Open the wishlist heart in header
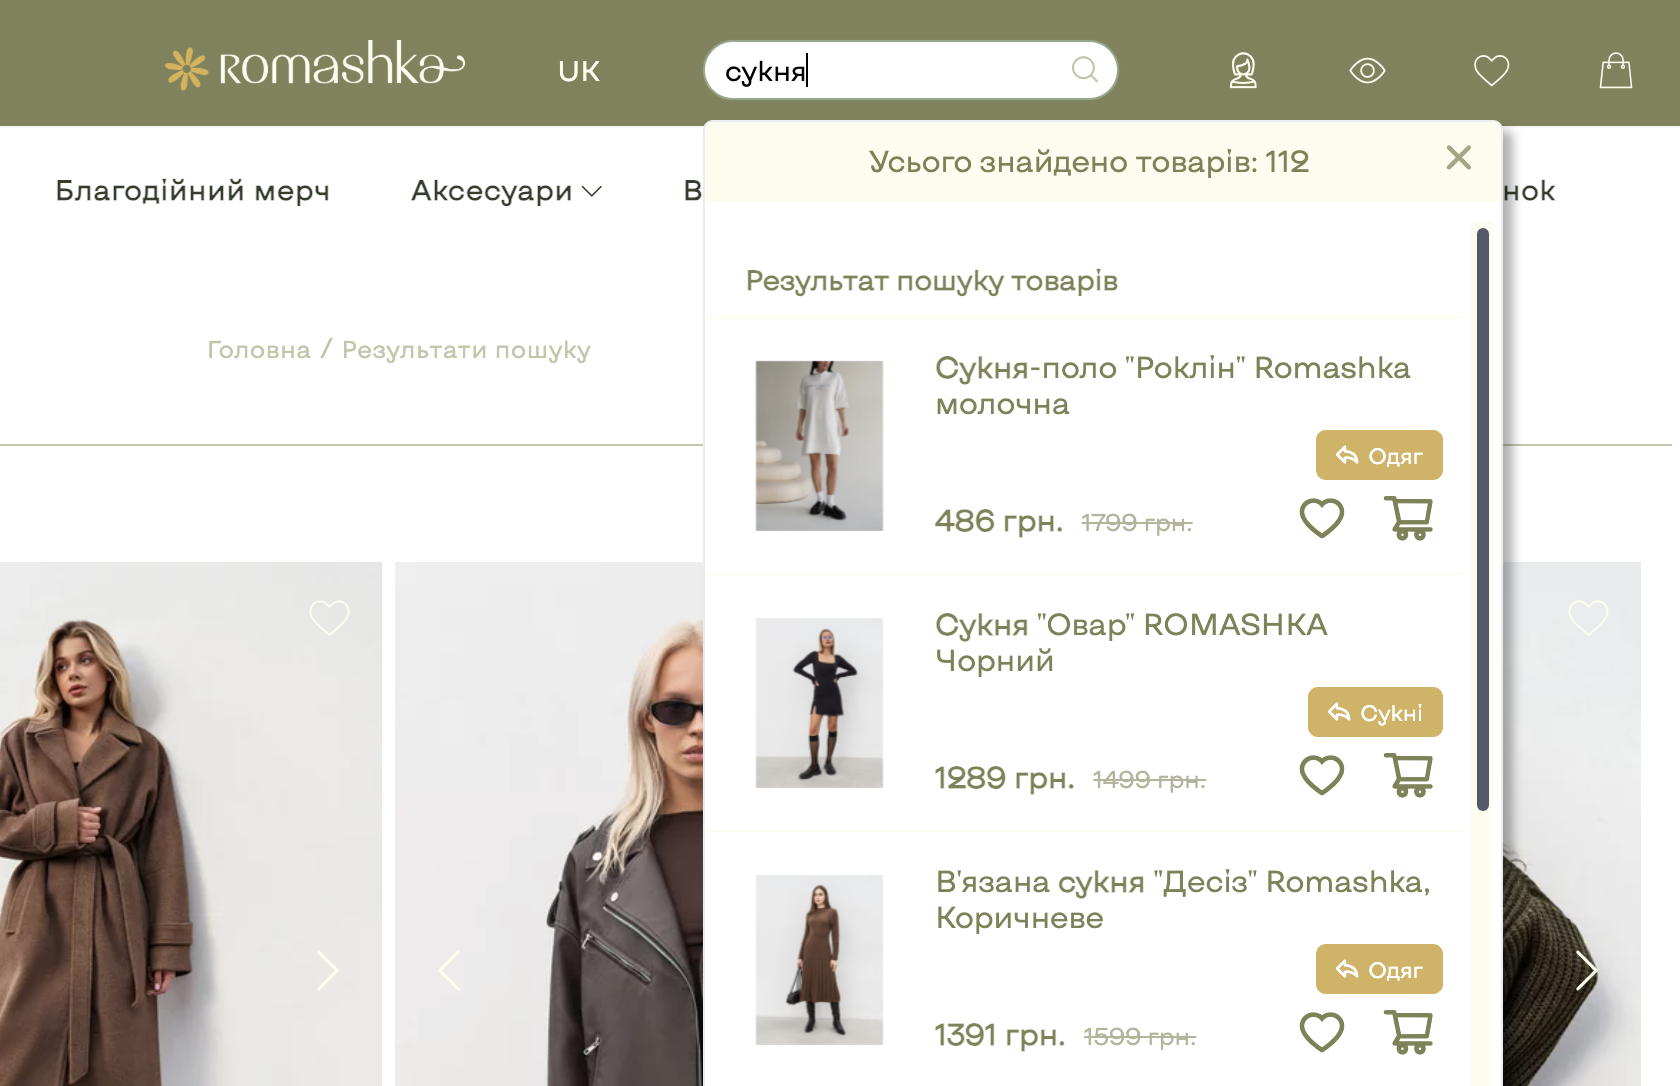The height and width of the screenshot is (1086, 1680). point(1491,70)
